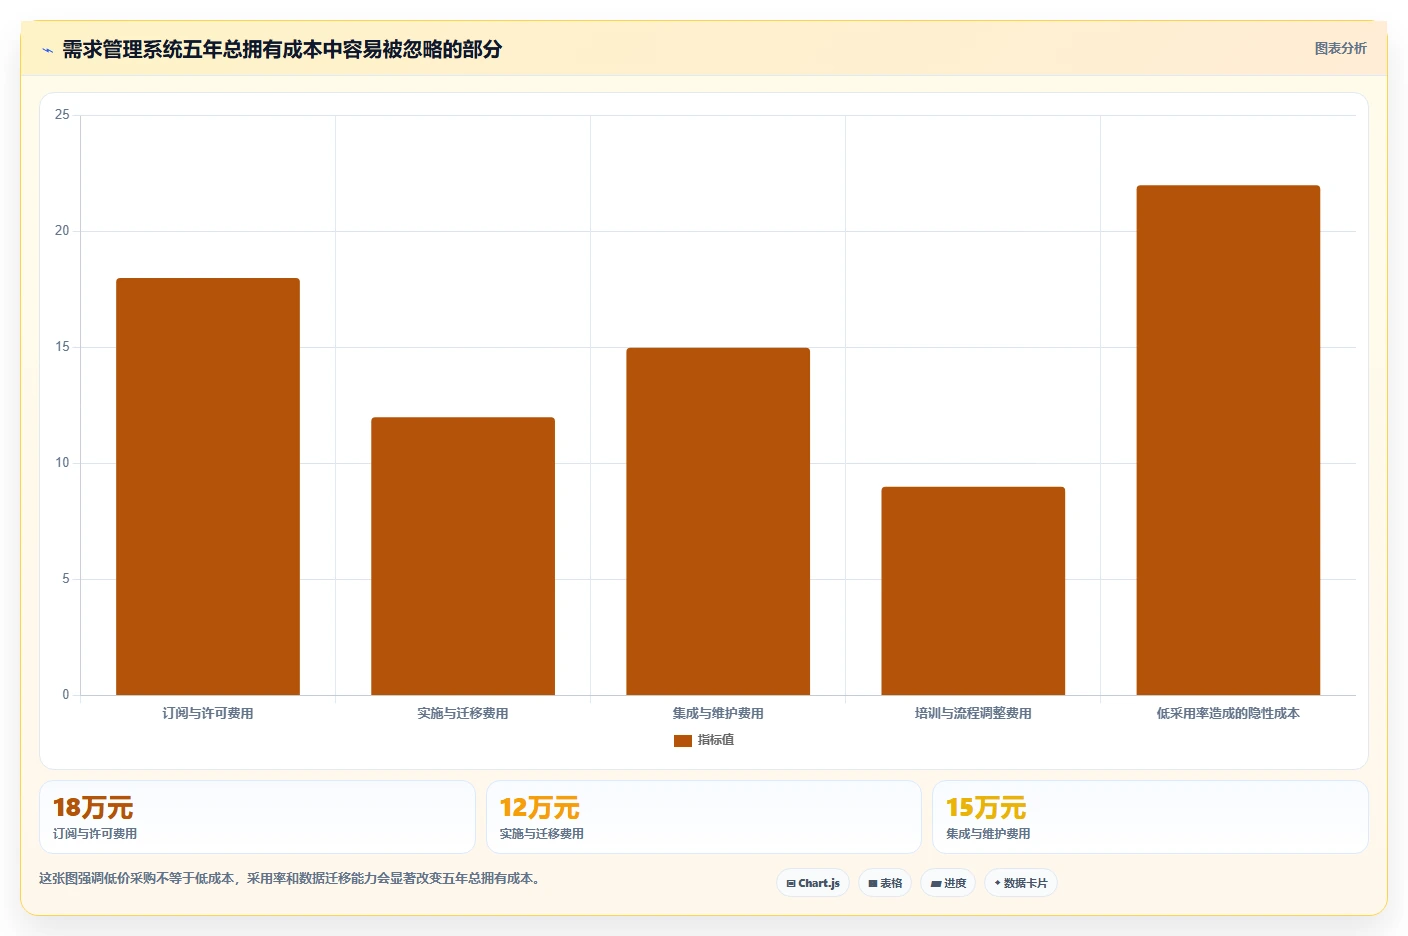The width and height of the screenshot is (1408, 936).
Task: Click the 数据卡片 tag chip
Action: [1021, 883]
